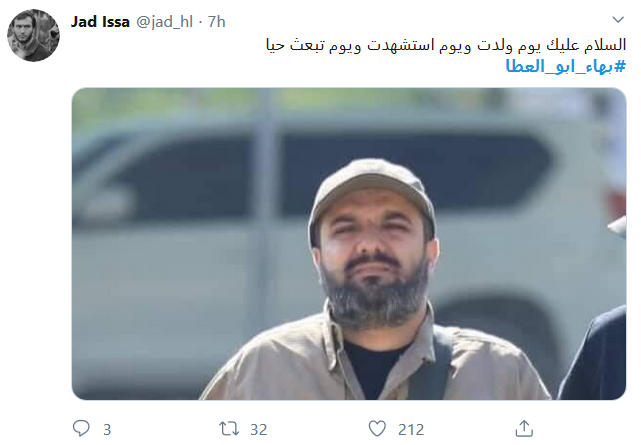Click the reply speech bubble icon
Viewport: 641px width, 445px height.
(81, 429)
